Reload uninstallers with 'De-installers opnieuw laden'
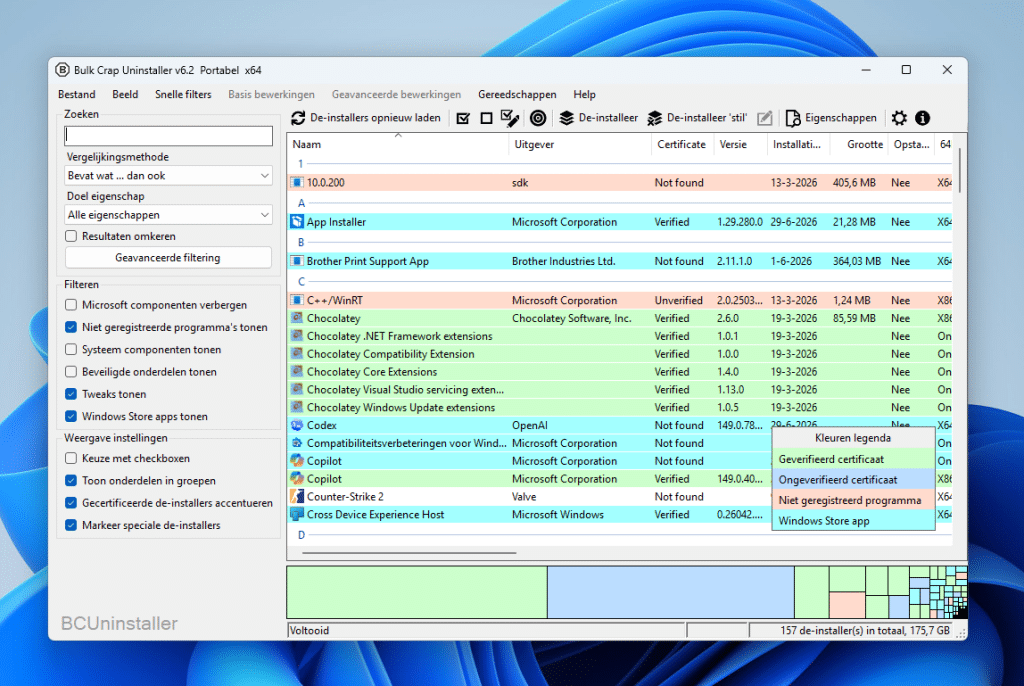The height and width of the screenshot is (686, 1024). coord(366,118)
